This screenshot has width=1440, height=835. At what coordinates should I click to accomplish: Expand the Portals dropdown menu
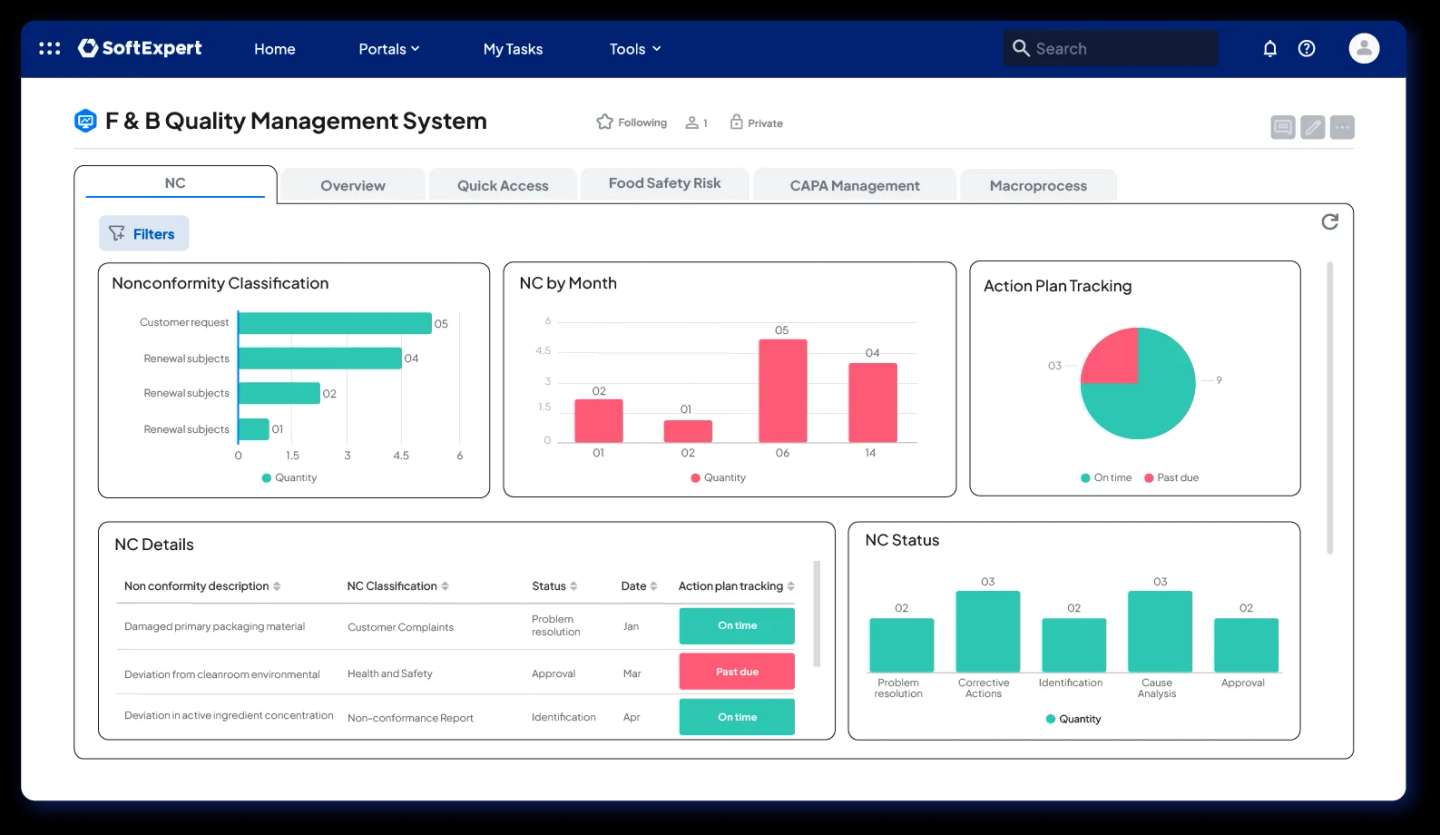pyautogui.click(x=389, y=48)
